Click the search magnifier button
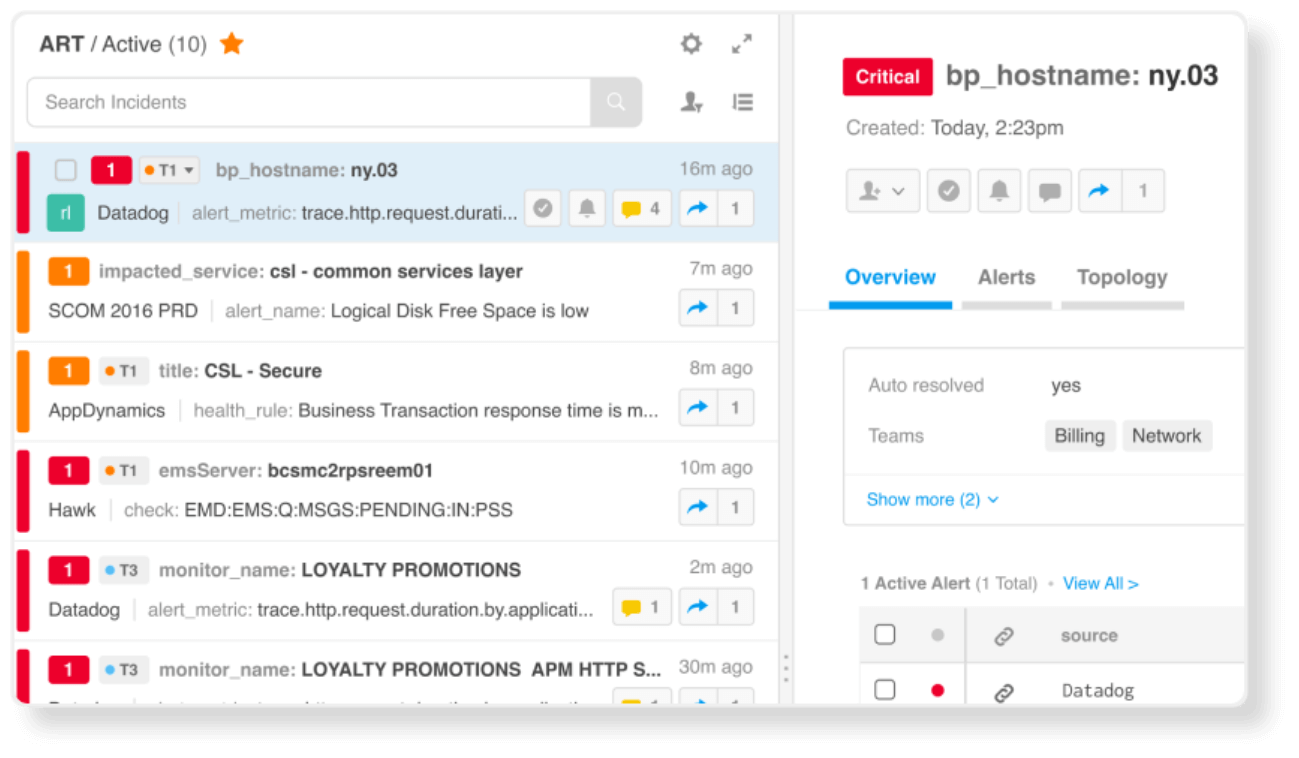The image size is (1299, 758). pos(616,102)
